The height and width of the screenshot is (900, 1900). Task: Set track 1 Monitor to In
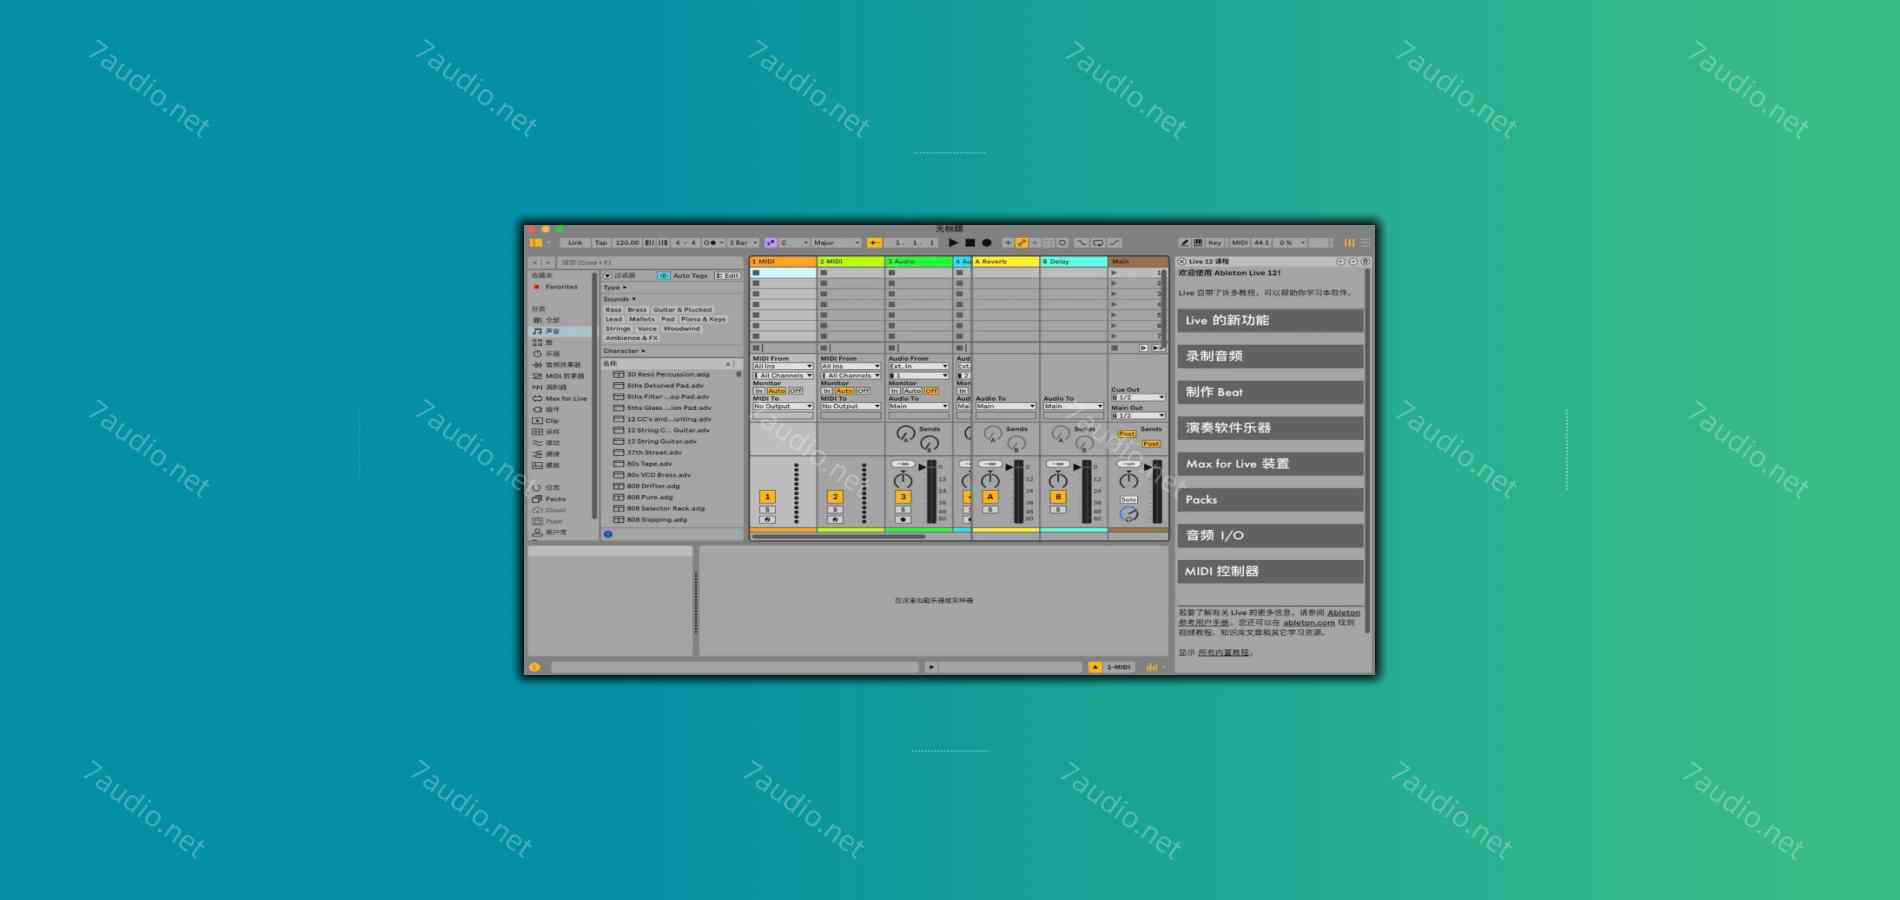pos(760,391)
